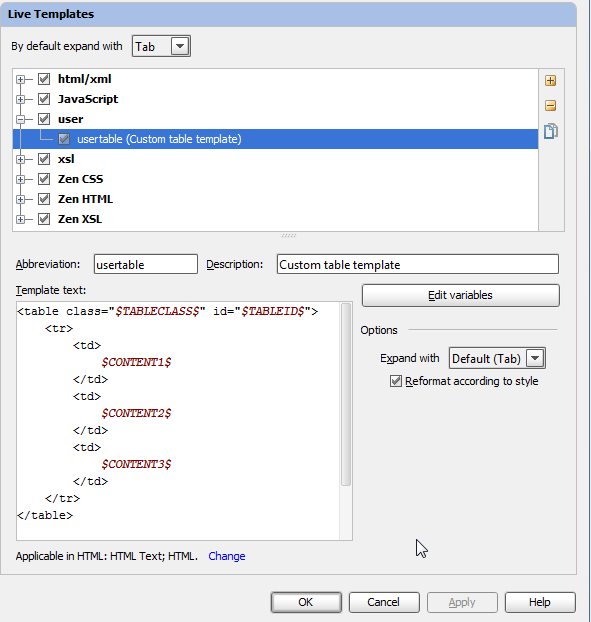Expand the Zen CSS tree node
The width and height of the screenshot is (591, 622).
[x=20, y=179]
